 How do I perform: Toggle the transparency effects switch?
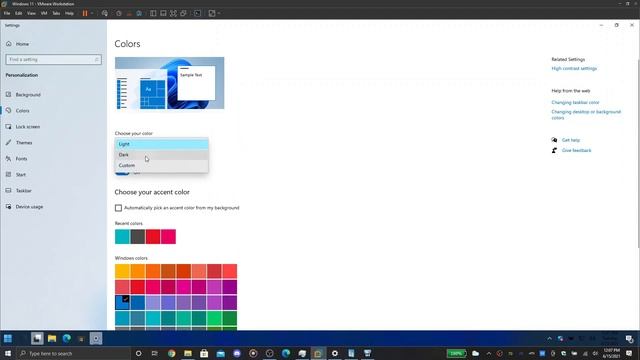[x=122, y=173]
